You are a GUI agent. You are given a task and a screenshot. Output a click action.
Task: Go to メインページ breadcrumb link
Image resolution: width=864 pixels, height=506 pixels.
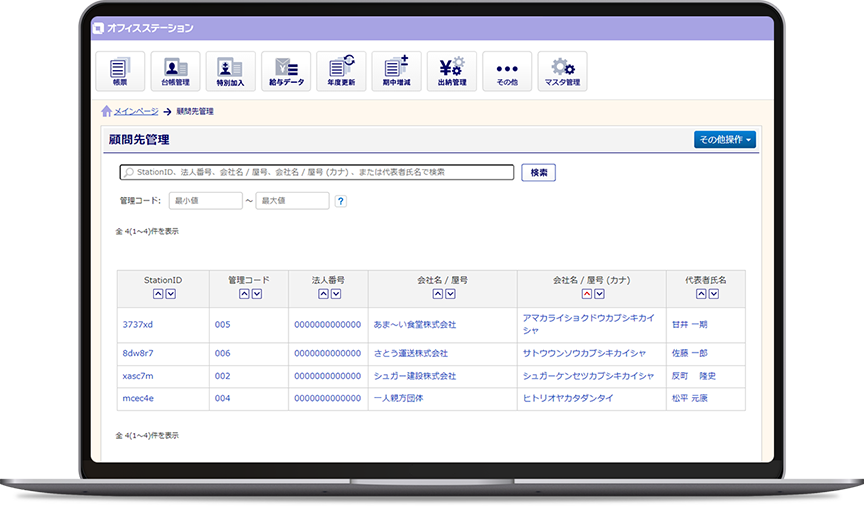coord(136,111)
